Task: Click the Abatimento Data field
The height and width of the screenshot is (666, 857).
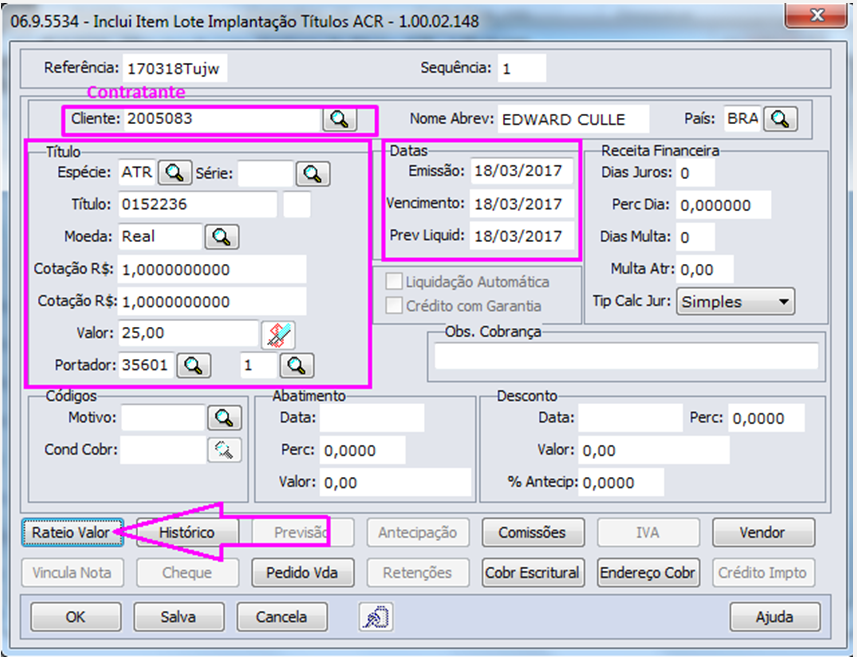Action: coord(372,419)
